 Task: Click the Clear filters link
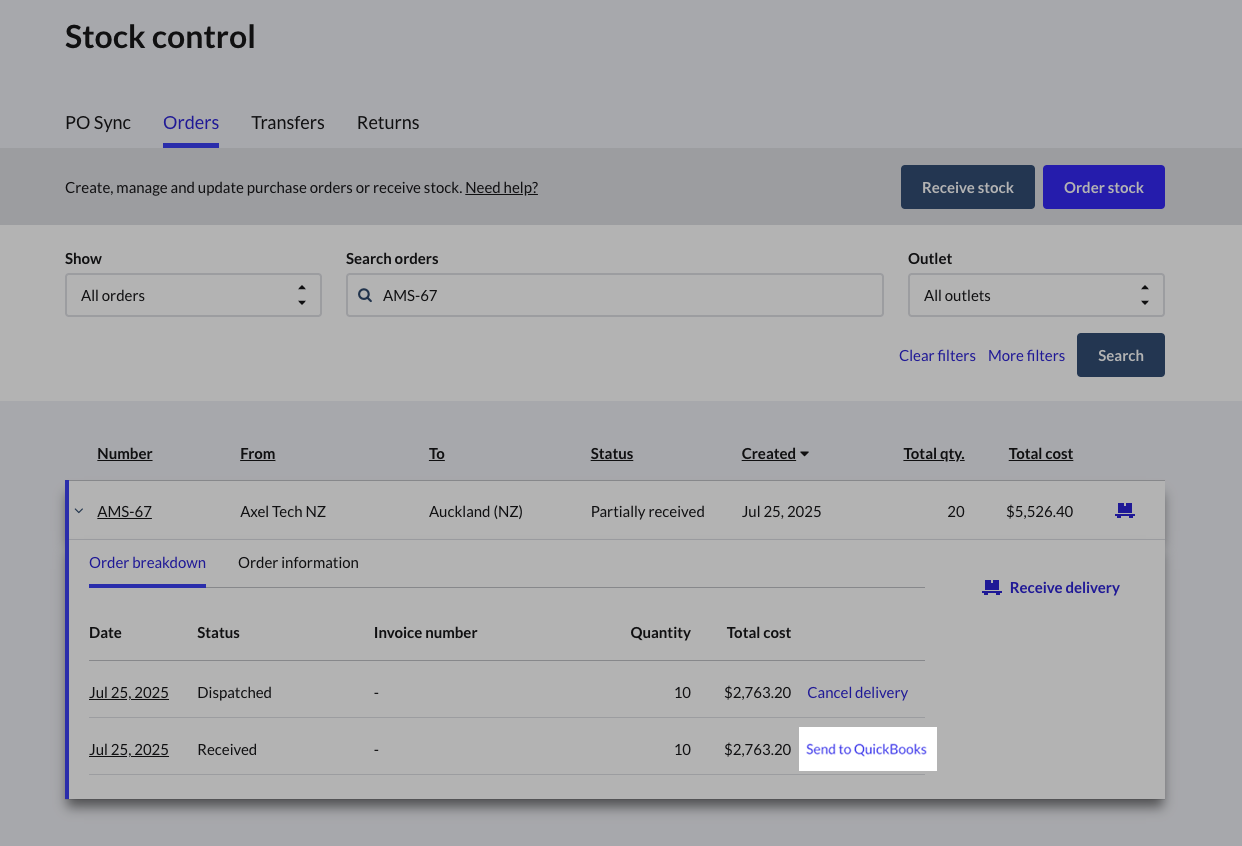937,355
